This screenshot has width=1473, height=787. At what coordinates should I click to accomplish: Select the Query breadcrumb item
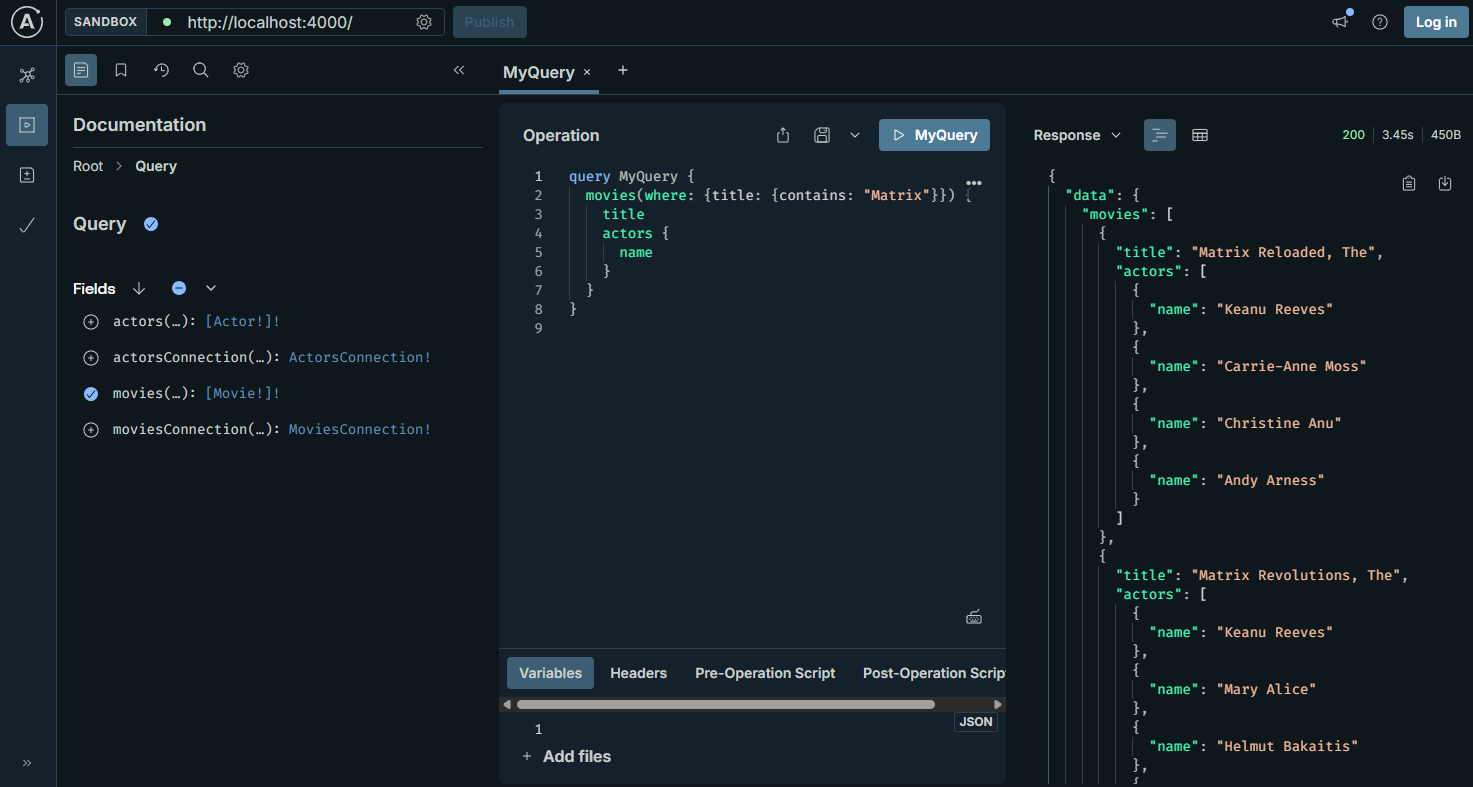coord(156,166)
